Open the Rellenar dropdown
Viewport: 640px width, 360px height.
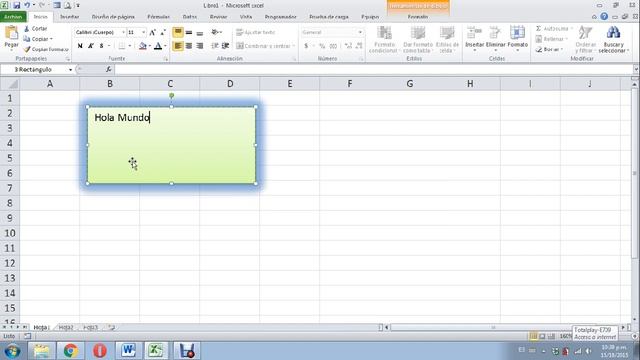coord(567,39)
